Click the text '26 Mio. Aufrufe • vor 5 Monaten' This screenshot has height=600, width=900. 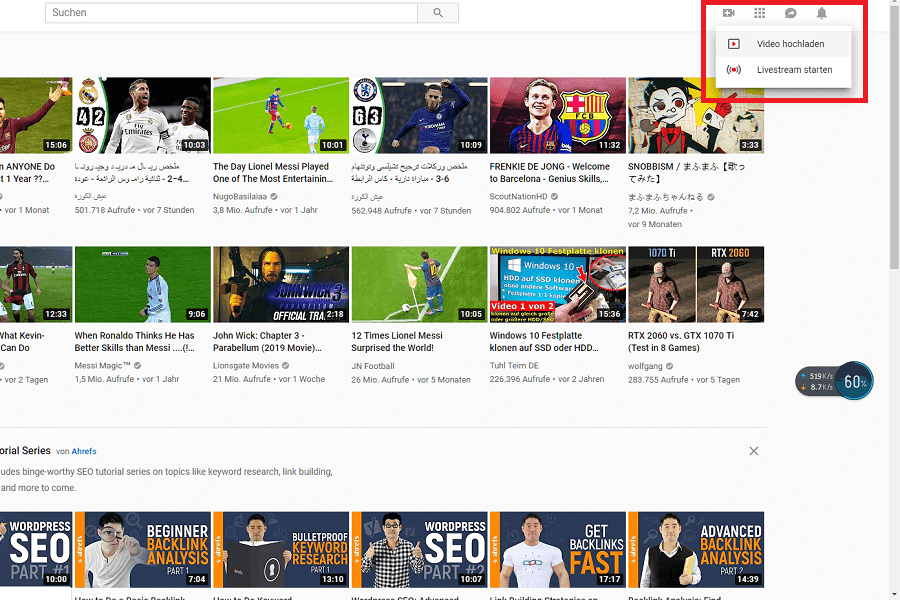coord(411,380)
